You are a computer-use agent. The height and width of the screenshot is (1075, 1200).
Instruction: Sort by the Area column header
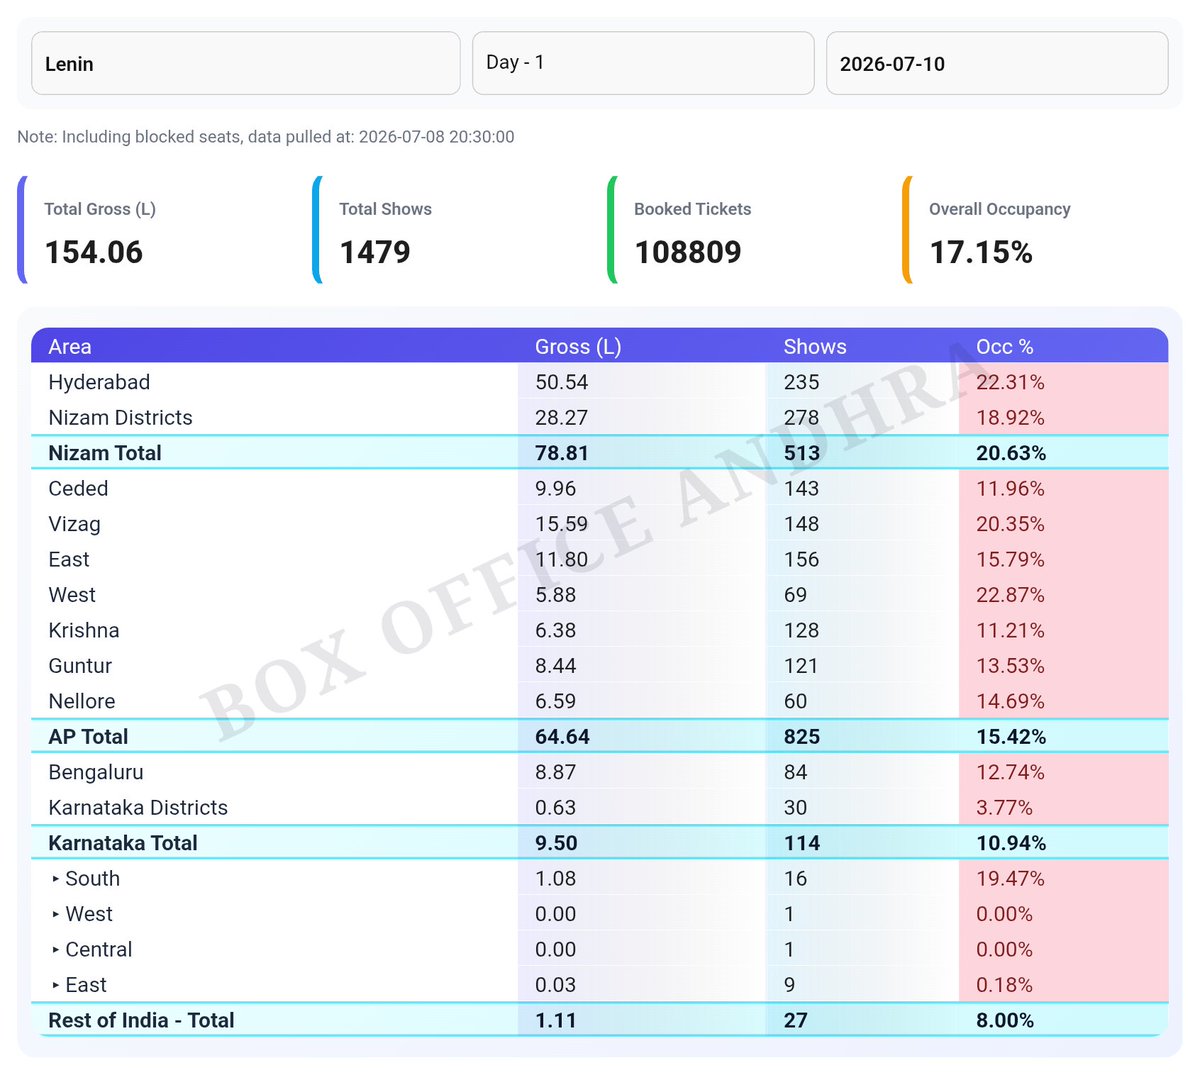70,347
